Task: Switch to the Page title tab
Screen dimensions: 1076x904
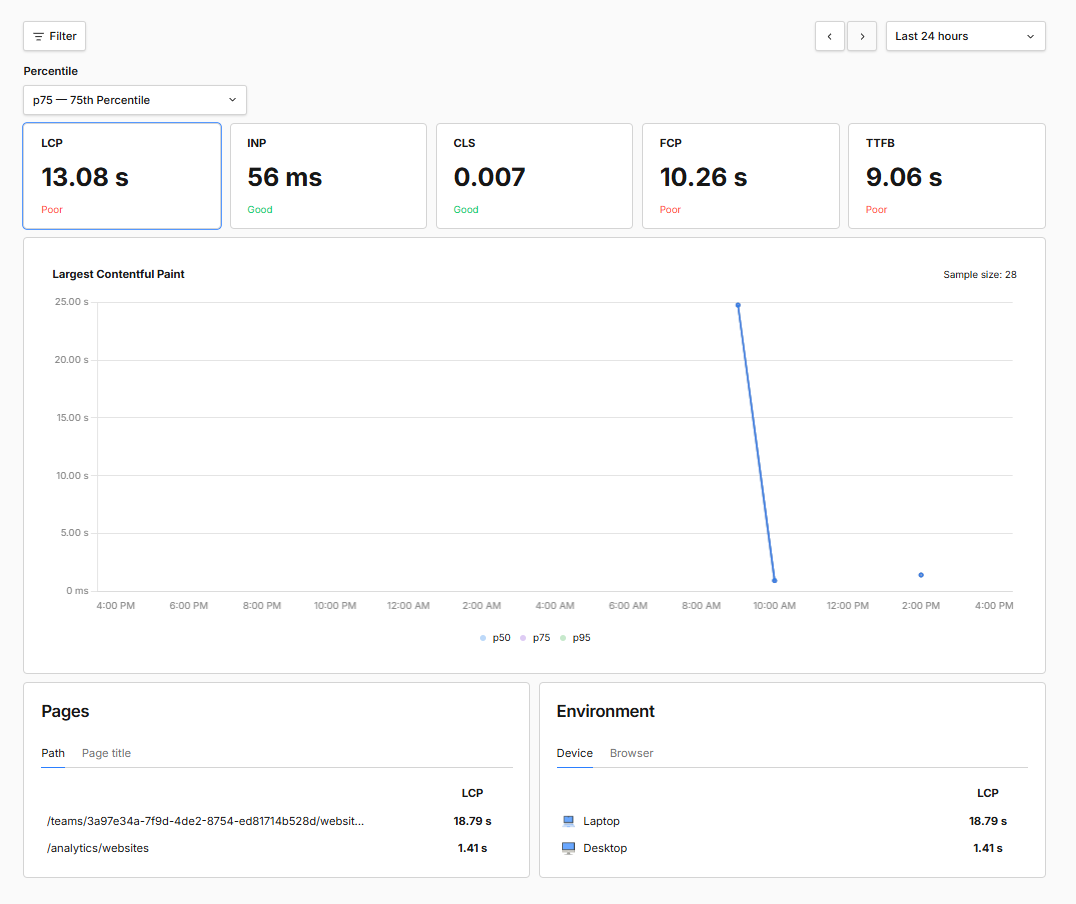Action: (106, 753)
